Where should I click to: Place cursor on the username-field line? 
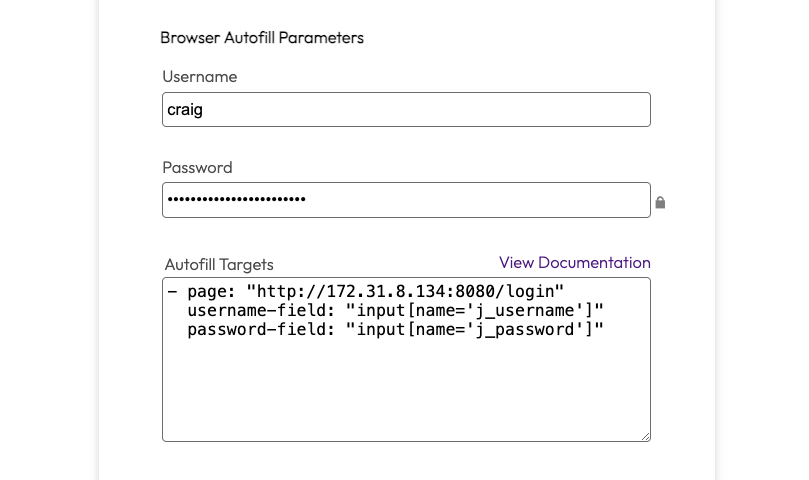[395, 310]
